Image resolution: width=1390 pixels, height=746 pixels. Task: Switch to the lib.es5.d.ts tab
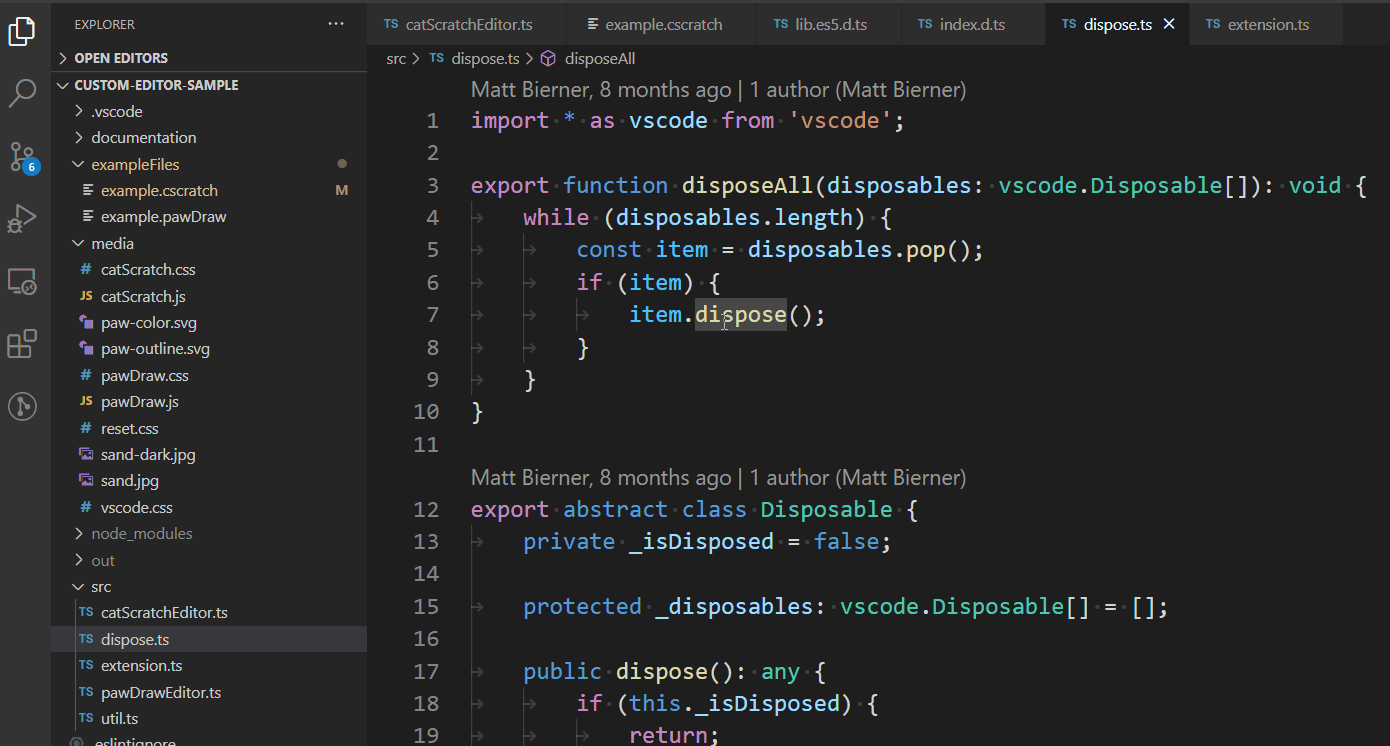coord(829,24)
